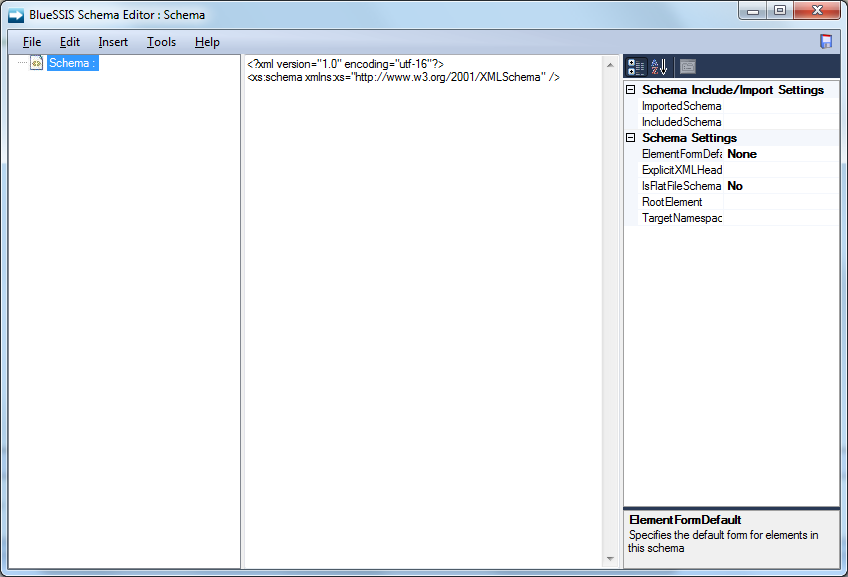848x577 pixels.
Task: Click the BlueSSIS application title icon
Action: click(x=16, y=15)
